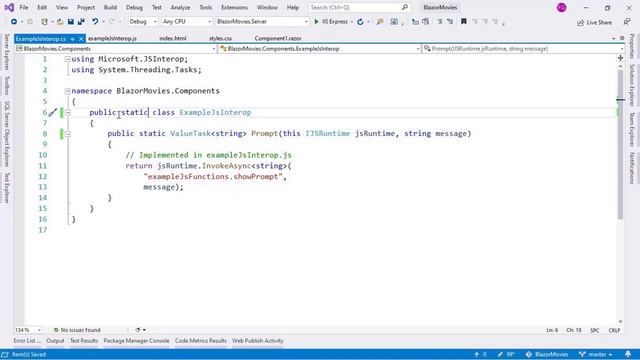Screen dimensions: 640x360
Task: Click the feedback person icon
Action: 627,22
